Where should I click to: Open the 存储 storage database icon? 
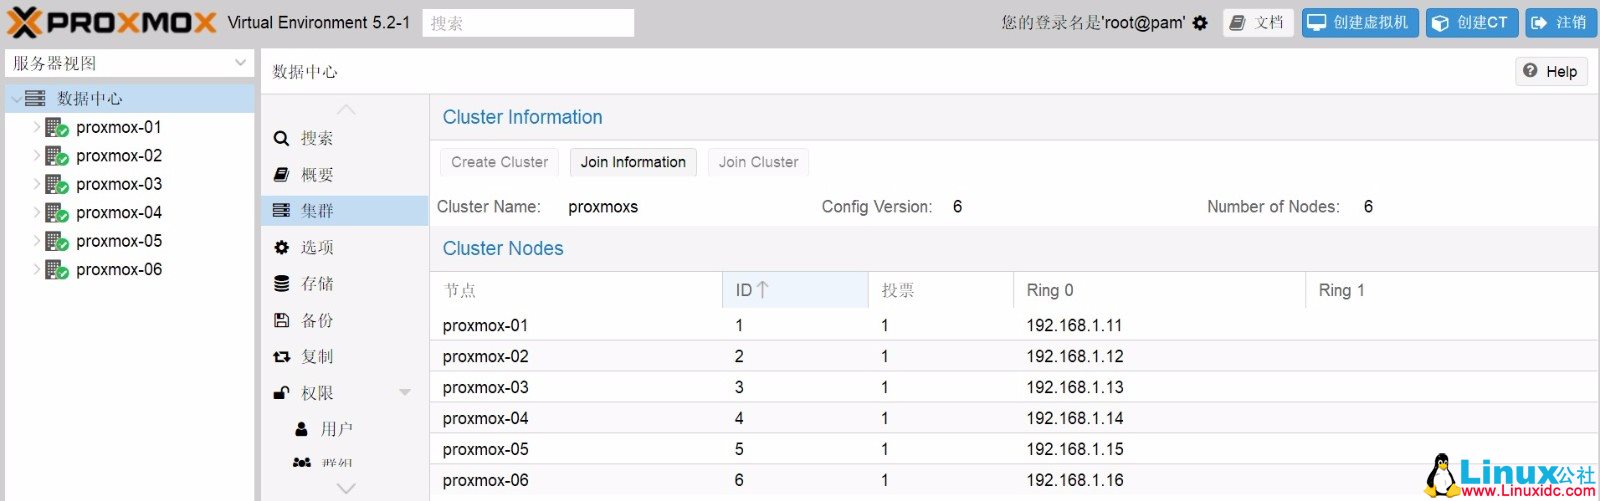click(282, 284)
